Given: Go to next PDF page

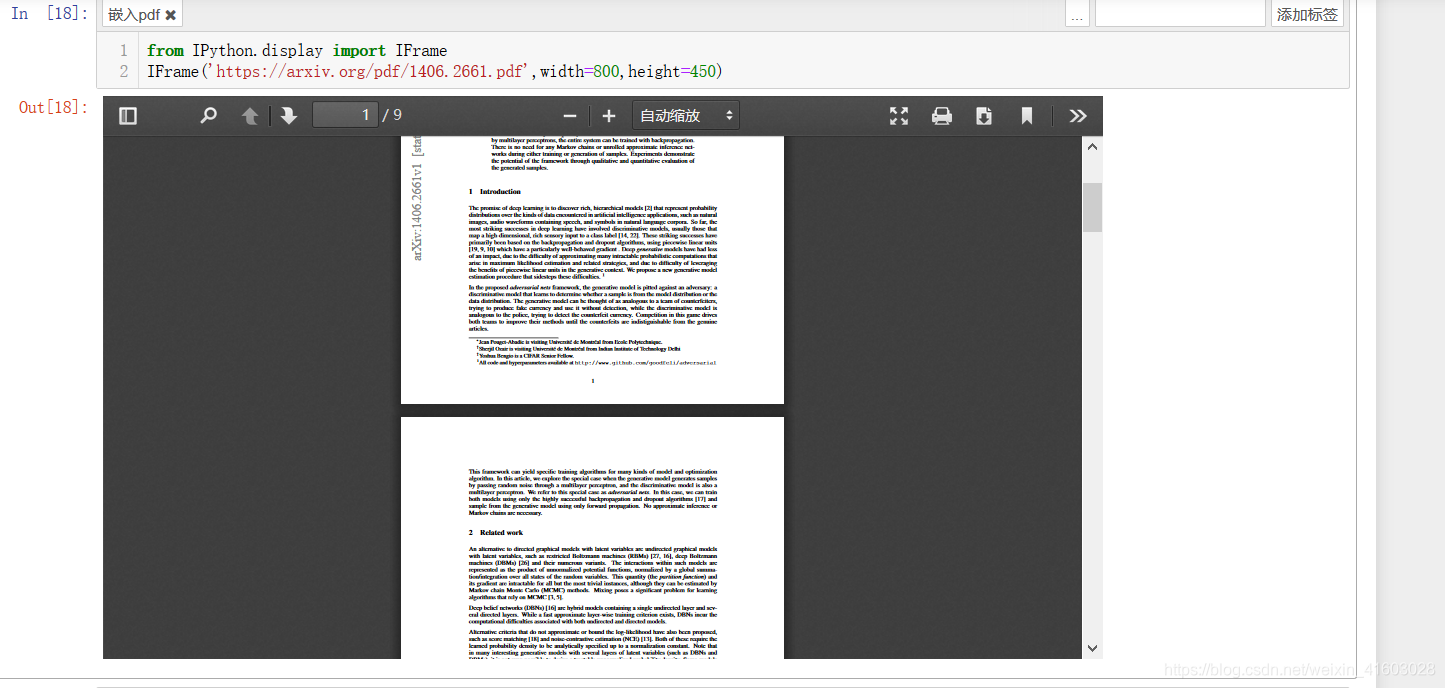Looking at the screenshot, I should pyautogui.click(x=289, y=116).
